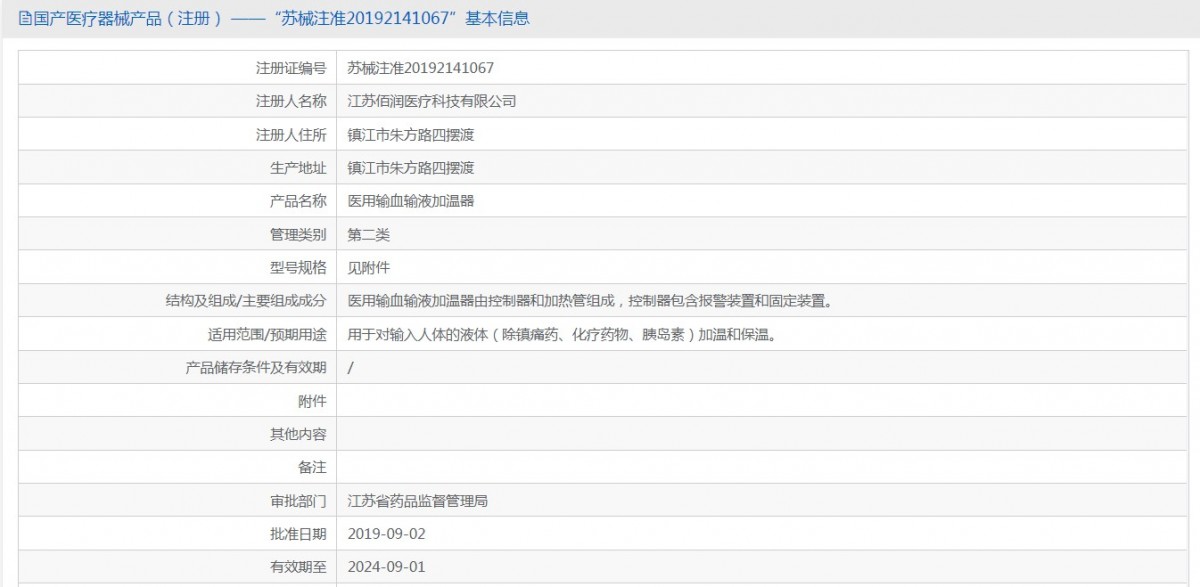Select the registrant address 镇江市朱方路四摆渡
Viewport: 1200px width, 587px height.
click(x=410, y=135)
